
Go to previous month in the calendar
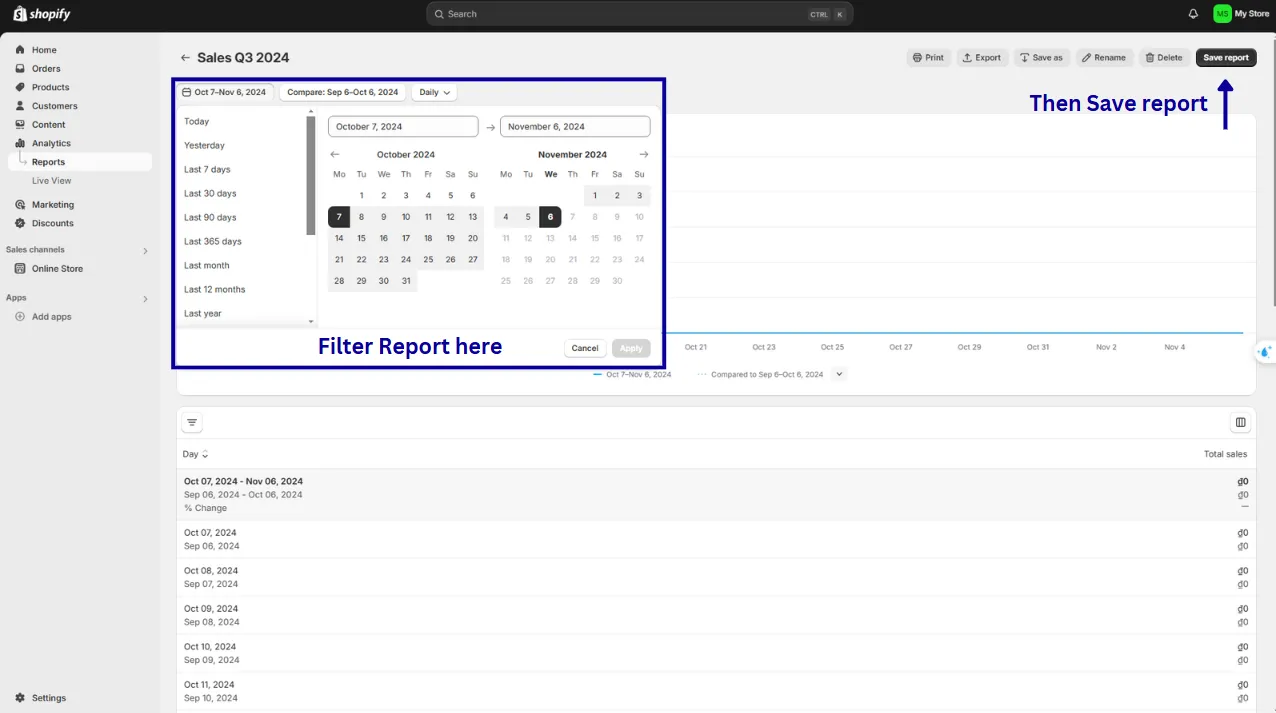(335, 155)
